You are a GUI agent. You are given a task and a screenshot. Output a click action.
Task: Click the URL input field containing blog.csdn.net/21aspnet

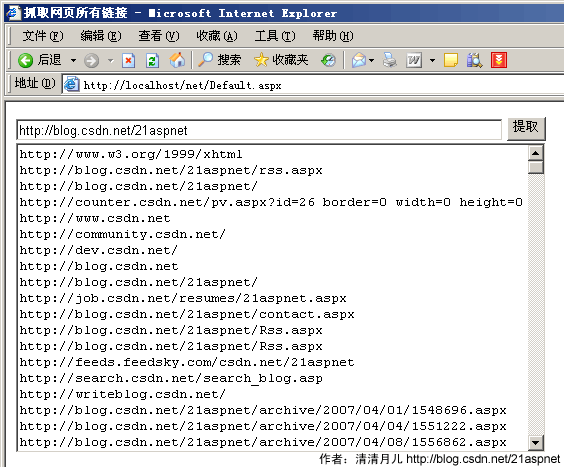(259, 130)
